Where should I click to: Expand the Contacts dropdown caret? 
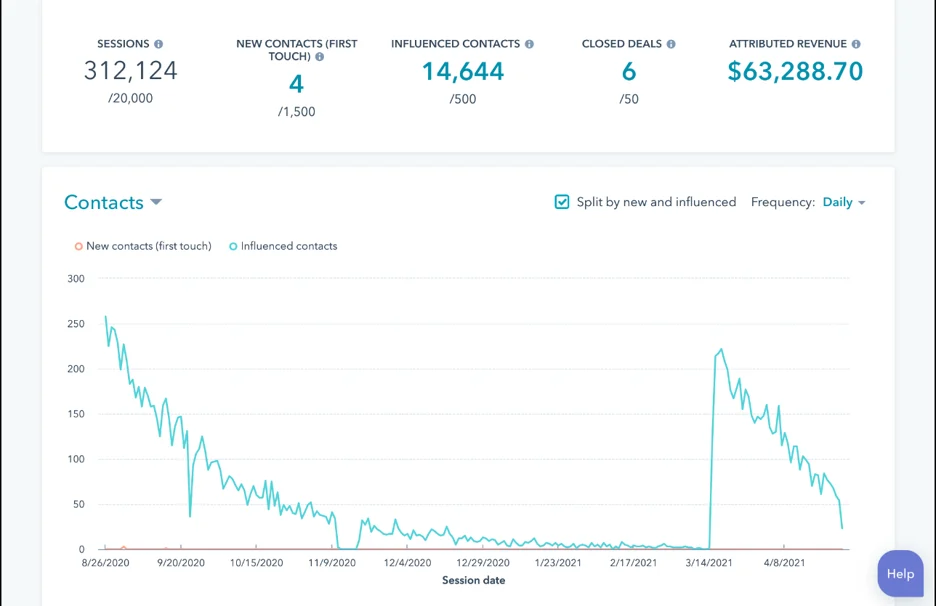156,202
